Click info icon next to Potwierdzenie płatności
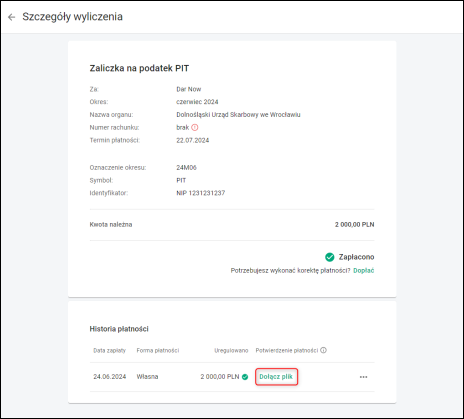The image size is (464, 419). coord(323,350)
